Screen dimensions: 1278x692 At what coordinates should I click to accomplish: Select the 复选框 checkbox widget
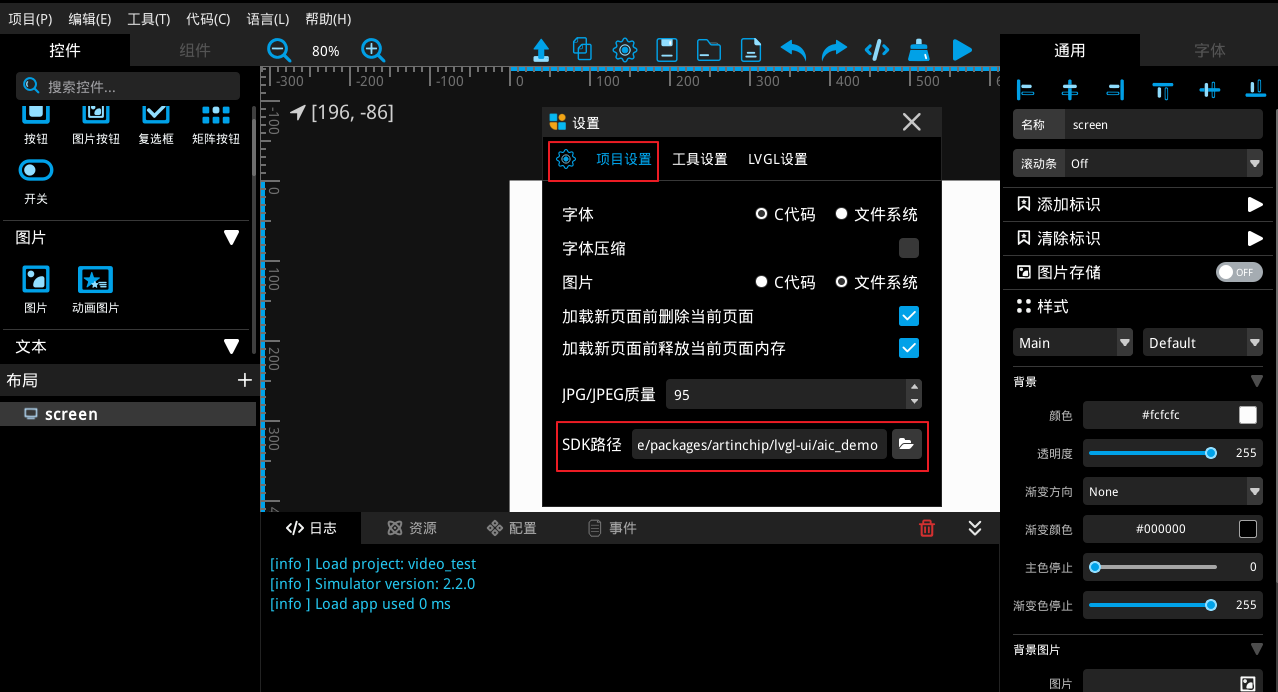point(156,125)
